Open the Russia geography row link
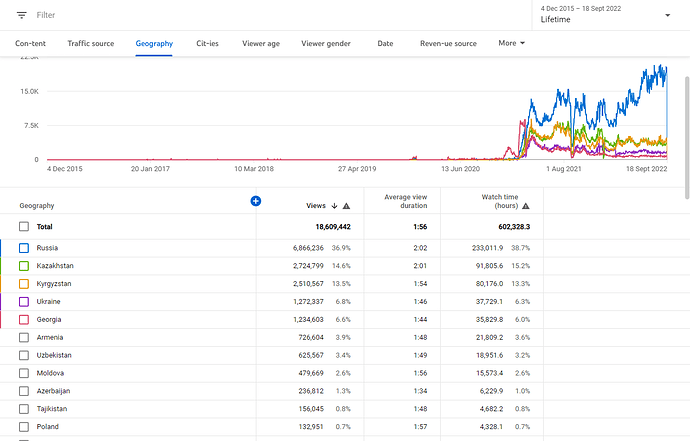This screenshot has height=441, width=690. 47,248
